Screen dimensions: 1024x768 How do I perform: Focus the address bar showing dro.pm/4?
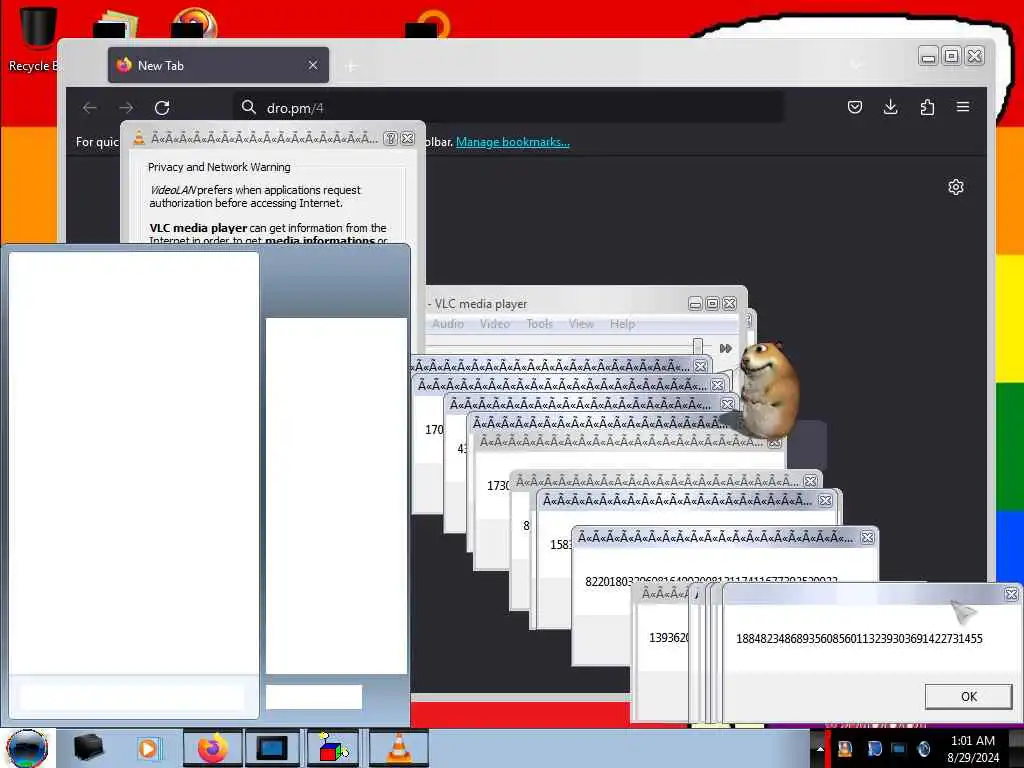click(x=508, y=108)
